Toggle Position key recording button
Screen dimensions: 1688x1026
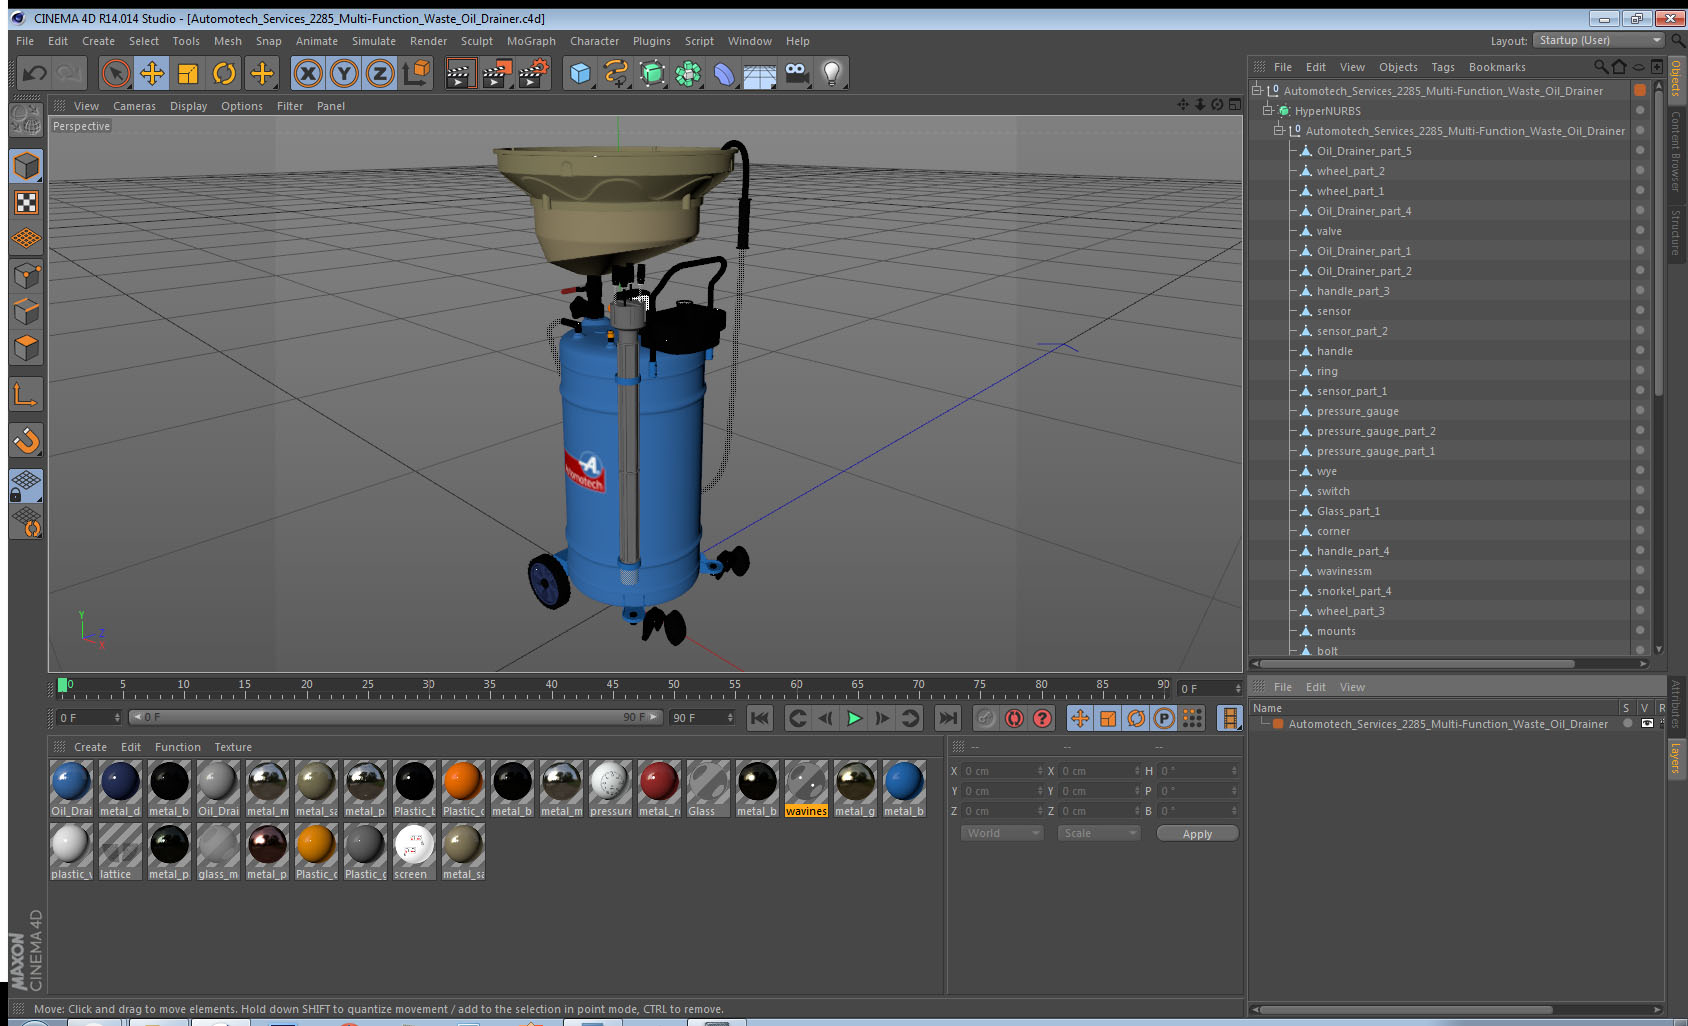click(1080, 718)
